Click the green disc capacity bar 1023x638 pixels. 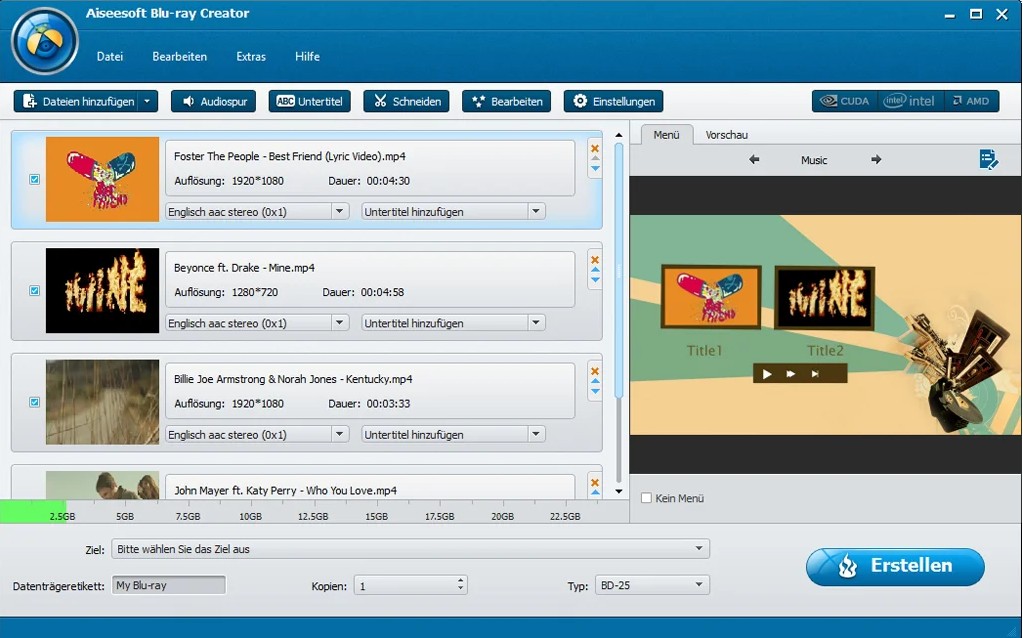30,511
